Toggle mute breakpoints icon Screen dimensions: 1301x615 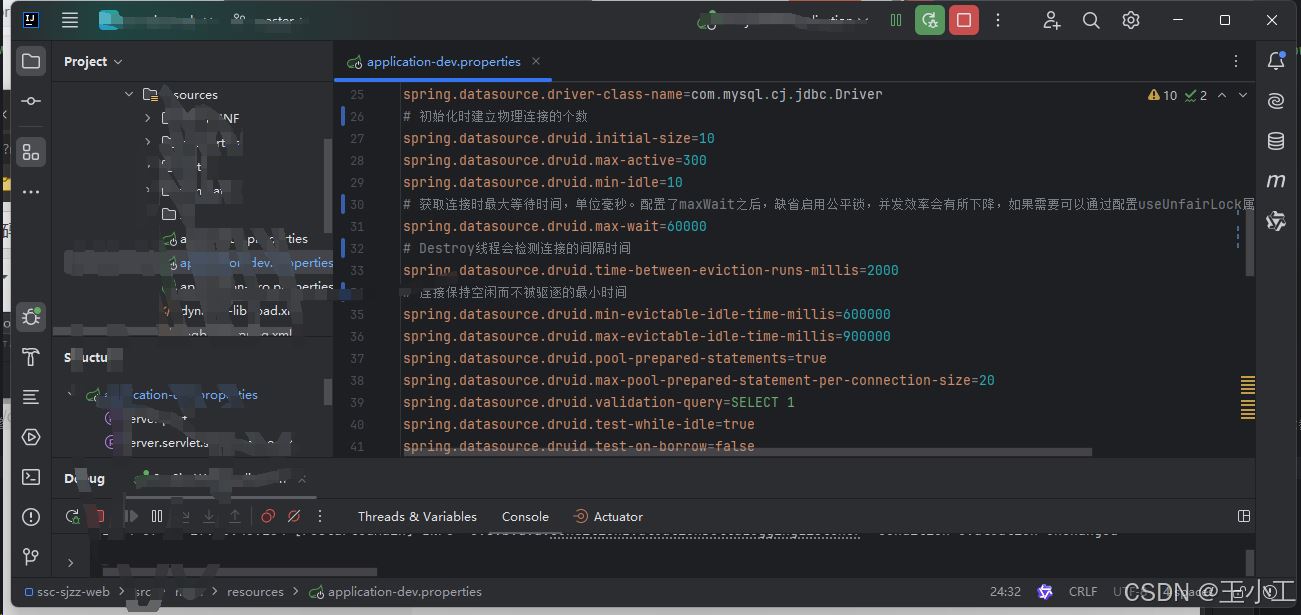(294, 517)
